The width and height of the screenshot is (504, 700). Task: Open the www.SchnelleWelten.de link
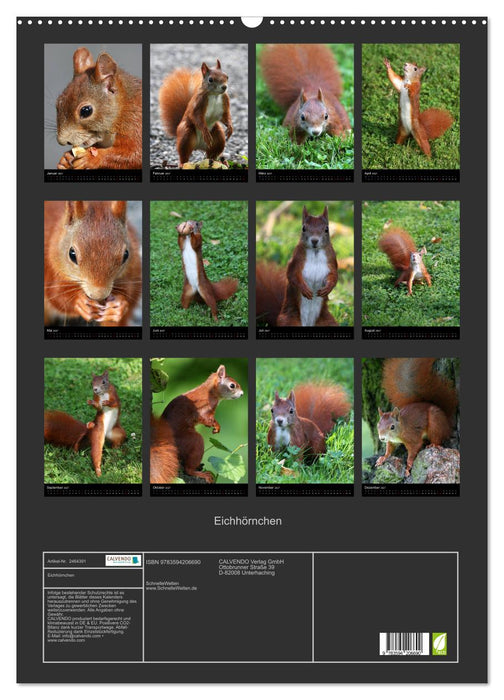[x=171, y=588]
